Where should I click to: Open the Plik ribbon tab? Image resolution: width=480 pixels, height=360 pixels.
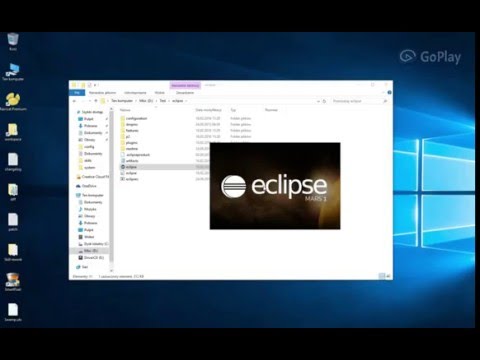77,93
